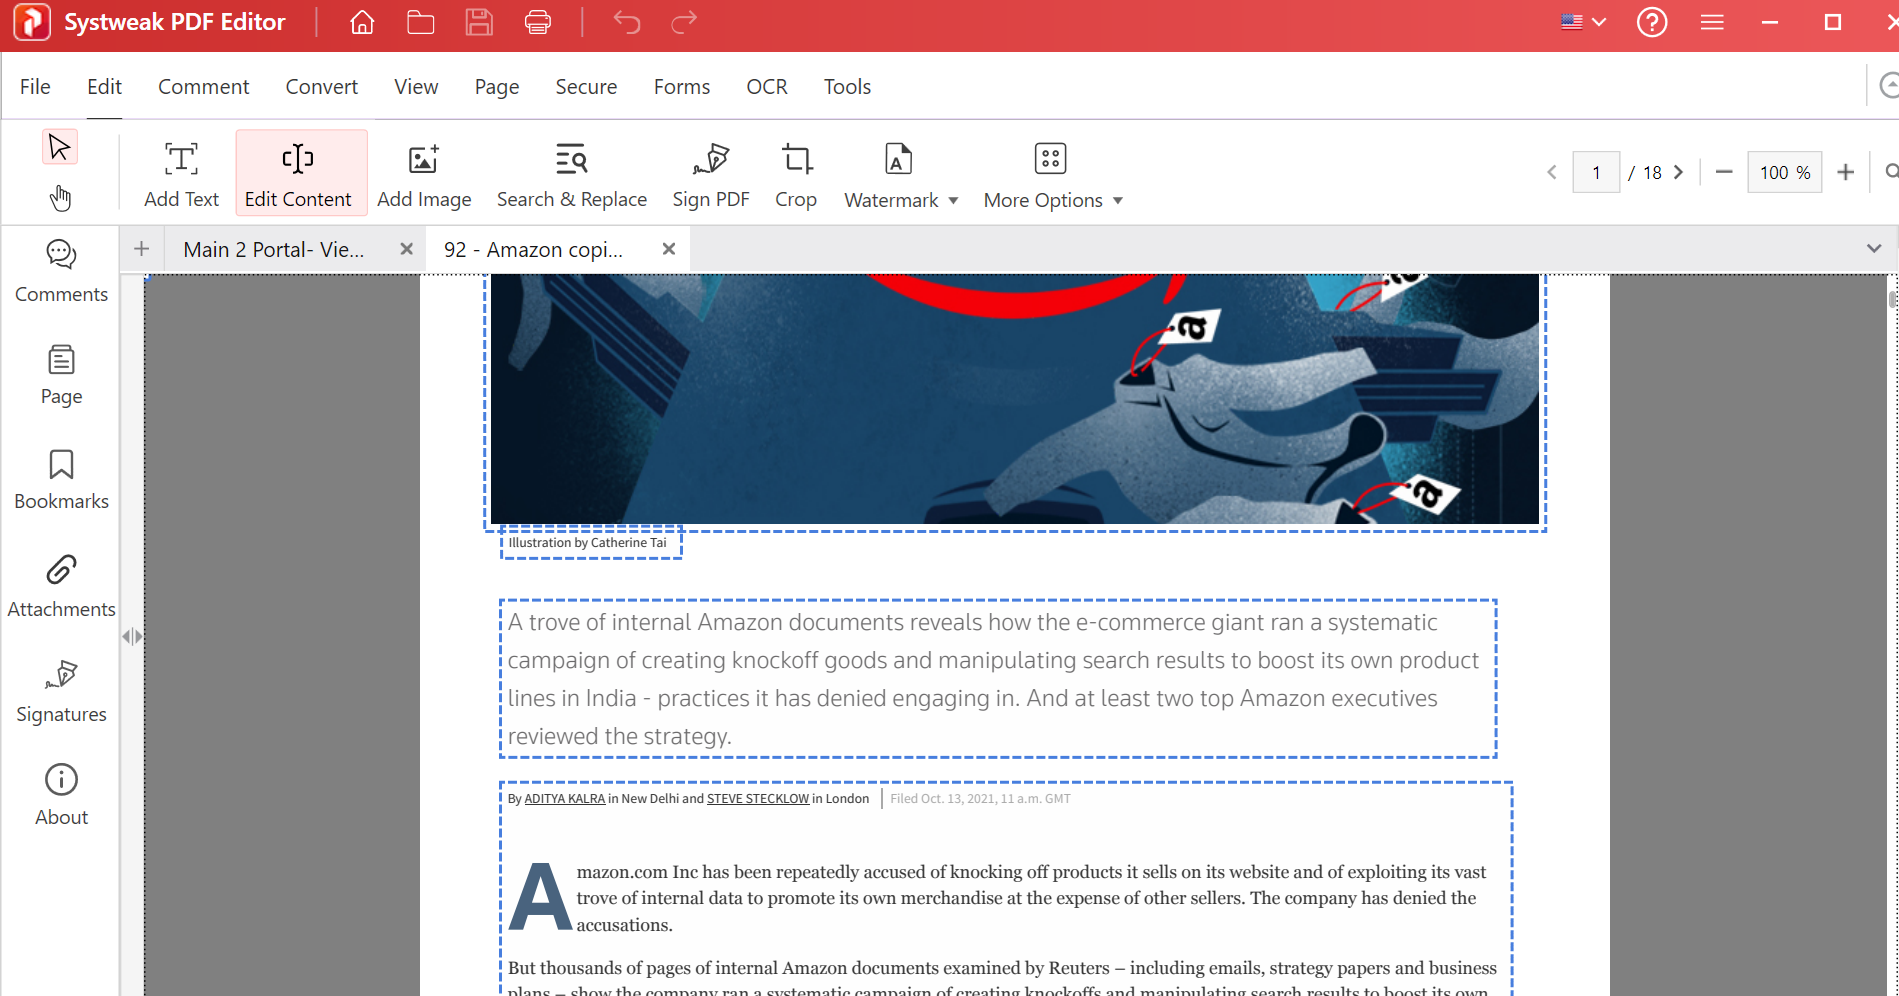Click the Add Image tool

coord(424,174)
